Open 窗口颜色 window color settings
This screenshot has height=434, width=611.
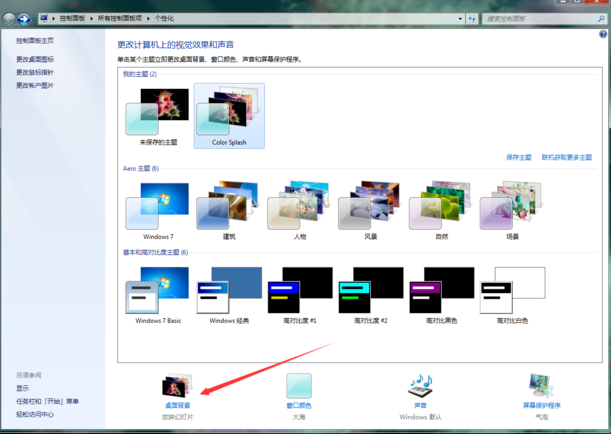[299, 388]
